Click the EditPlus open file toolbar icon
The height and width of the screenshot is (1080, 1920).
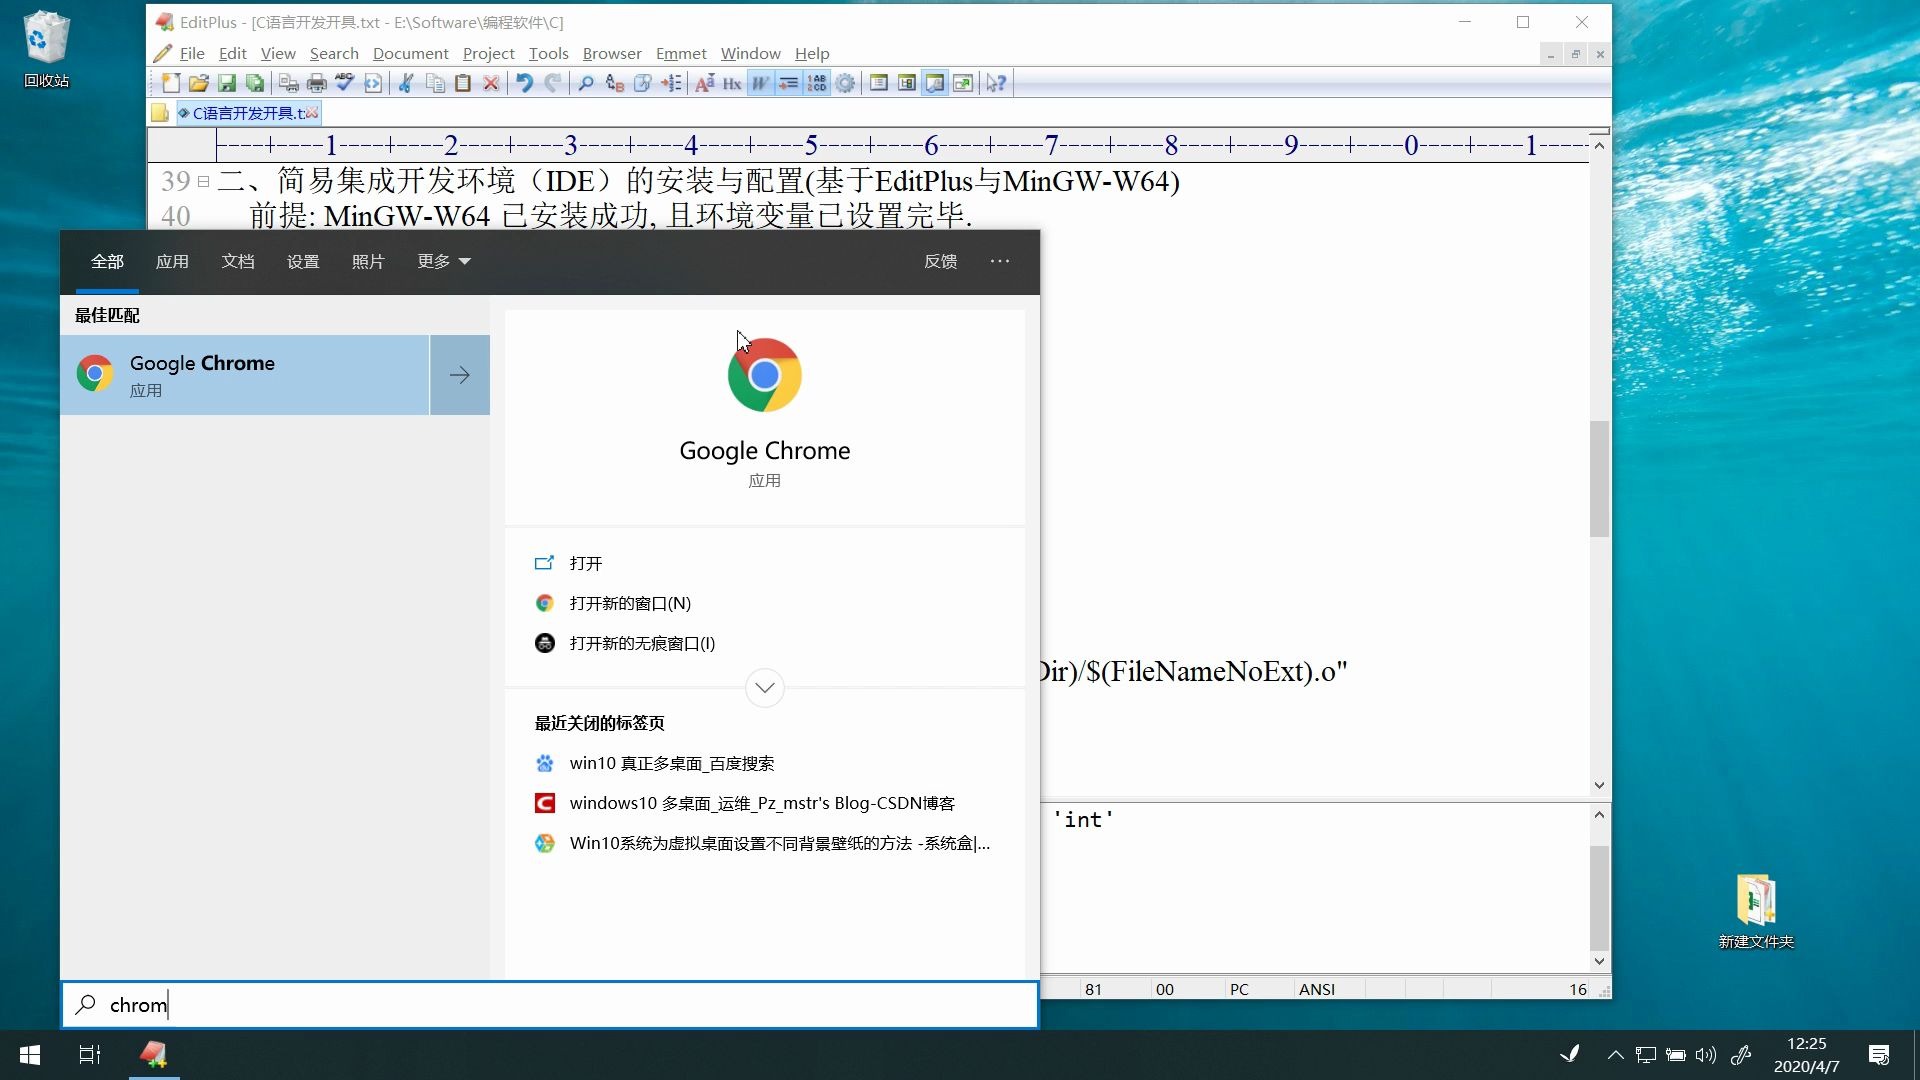click(198, 83)
